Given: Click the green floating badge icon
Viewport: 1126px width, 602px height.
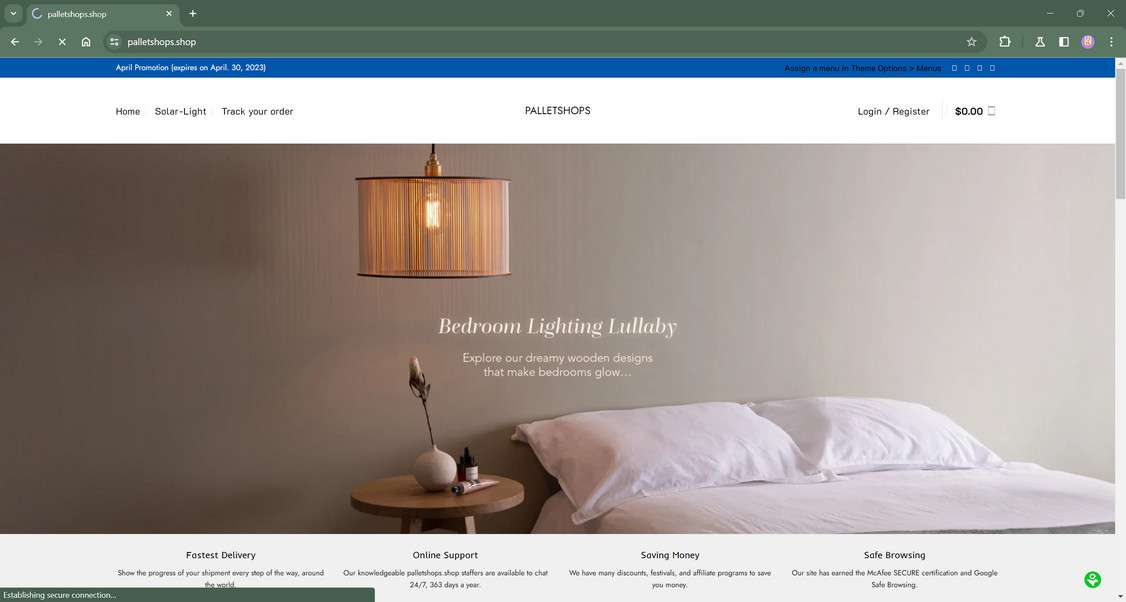Looking at the screenshot, I should (x=1092, y=580).
